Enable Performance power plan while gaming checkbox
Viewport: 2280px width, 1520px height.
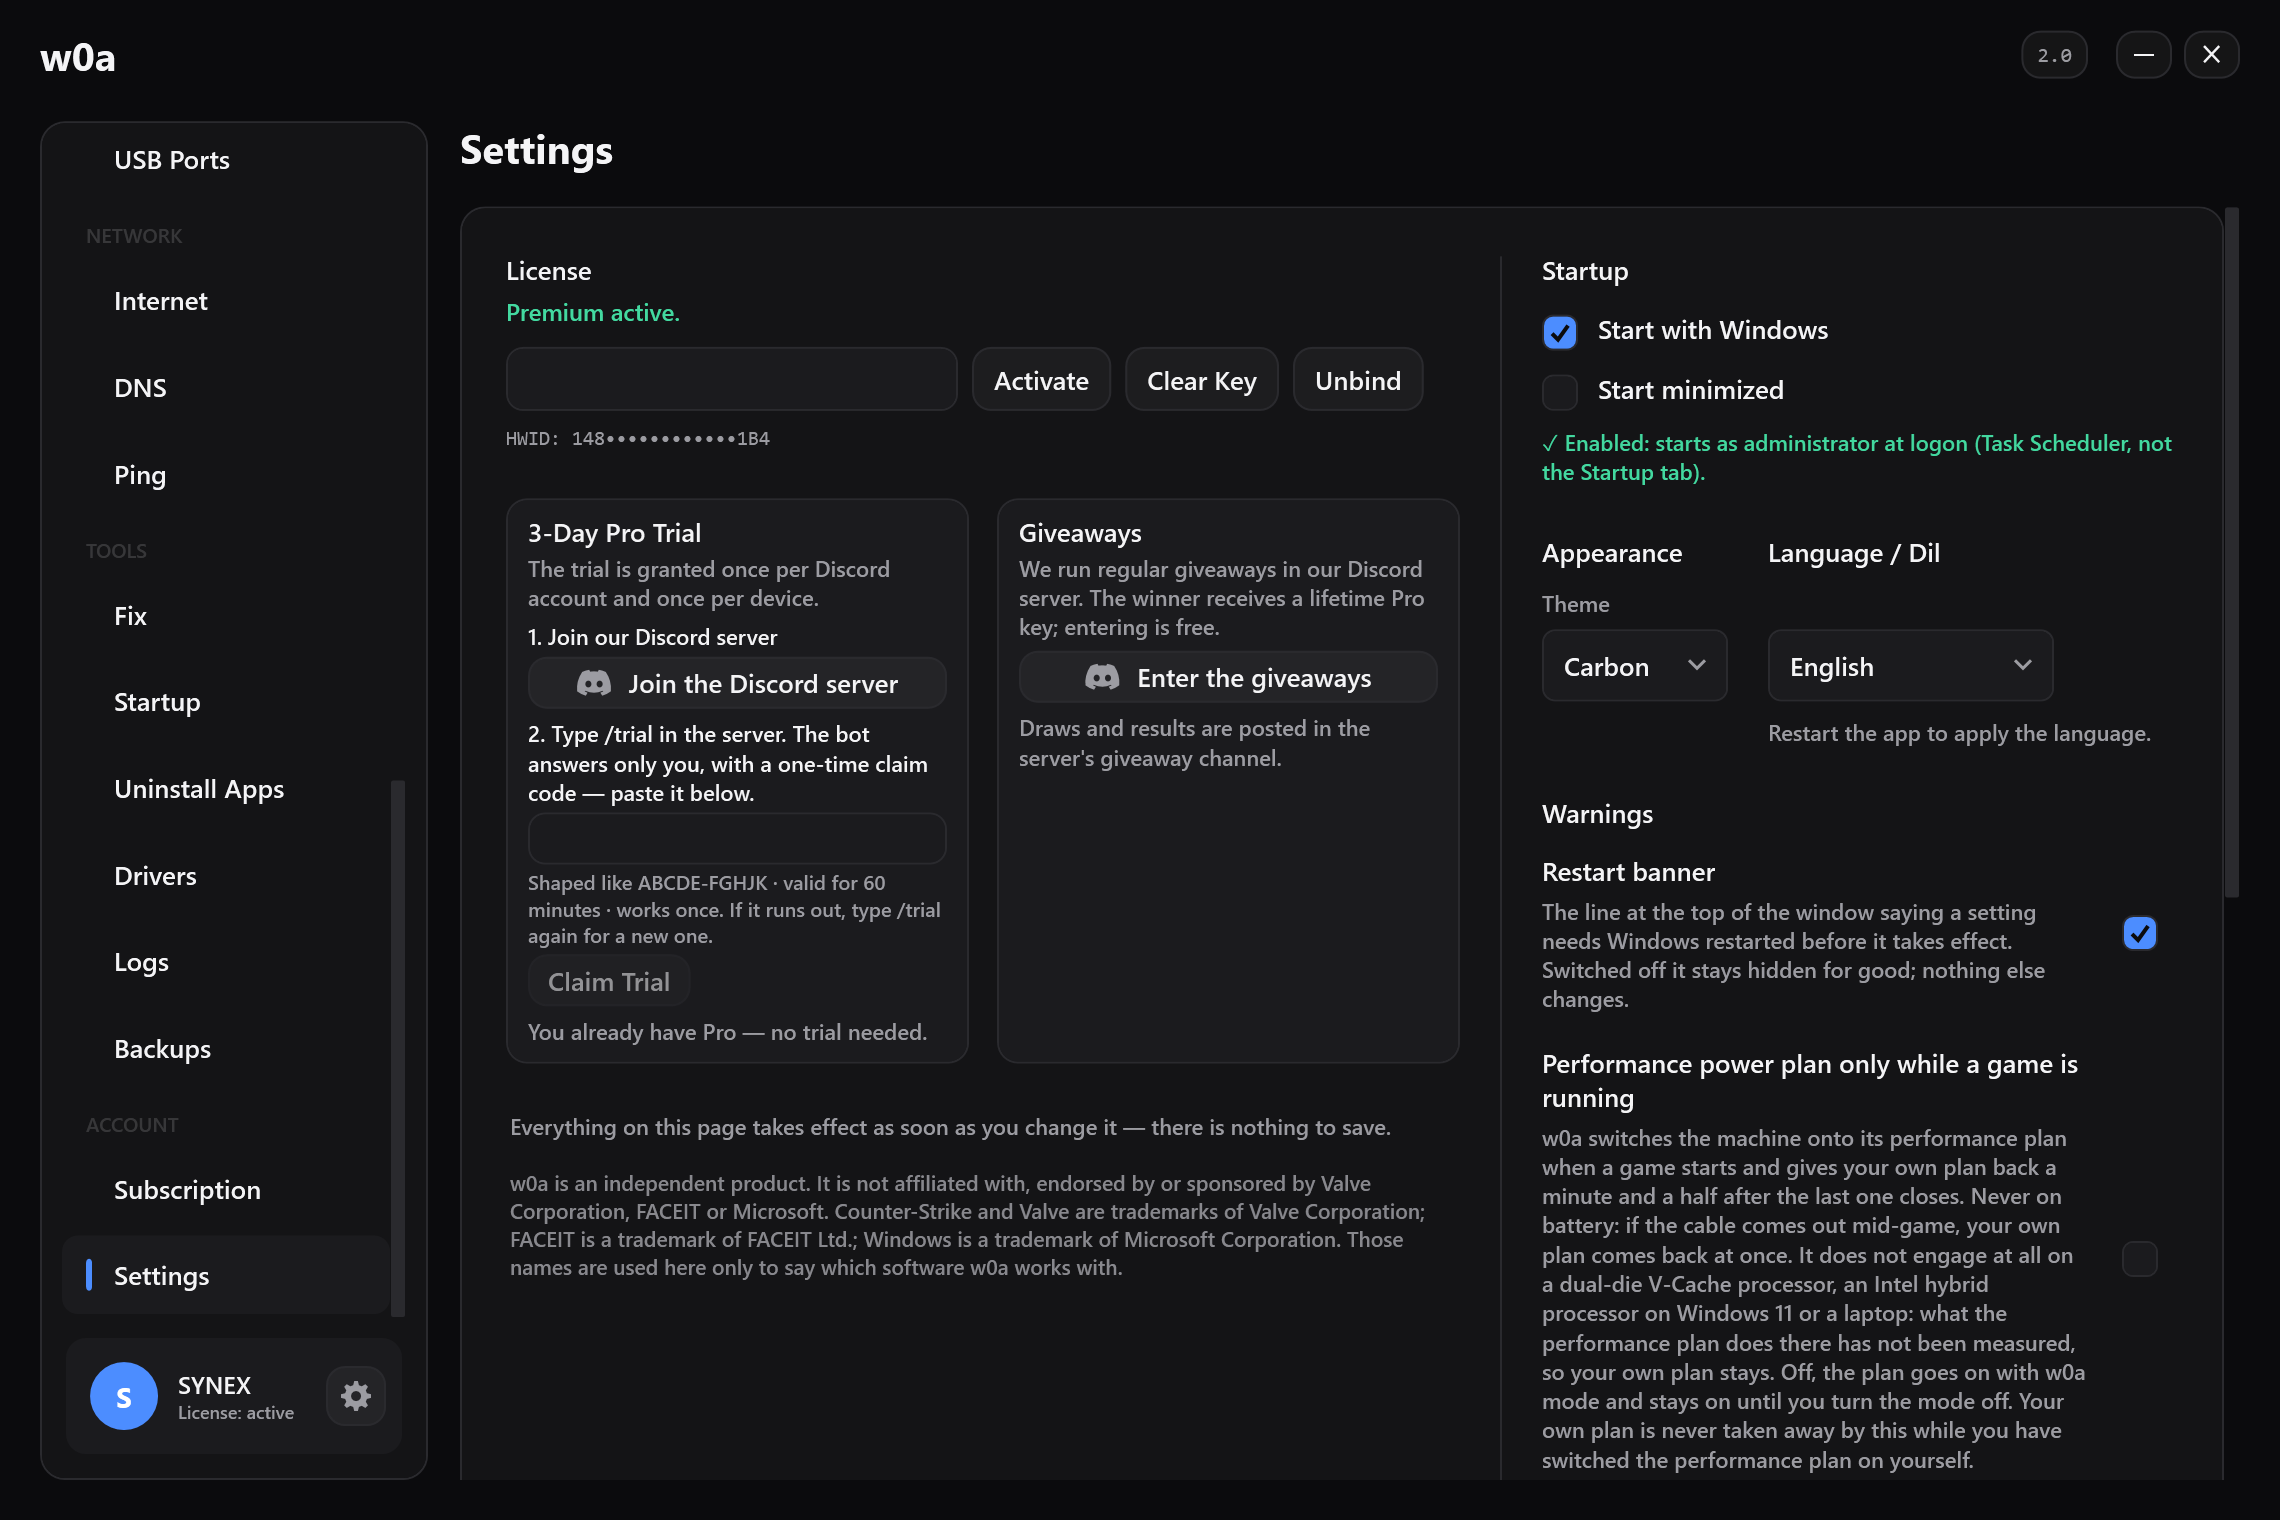2140,1259
